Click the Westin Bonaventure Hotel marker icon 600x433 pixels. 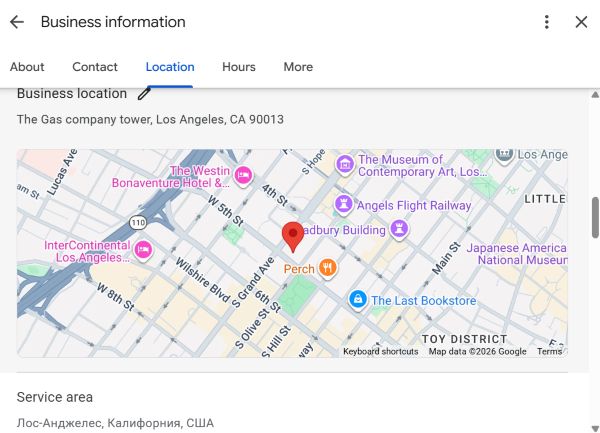243,176
